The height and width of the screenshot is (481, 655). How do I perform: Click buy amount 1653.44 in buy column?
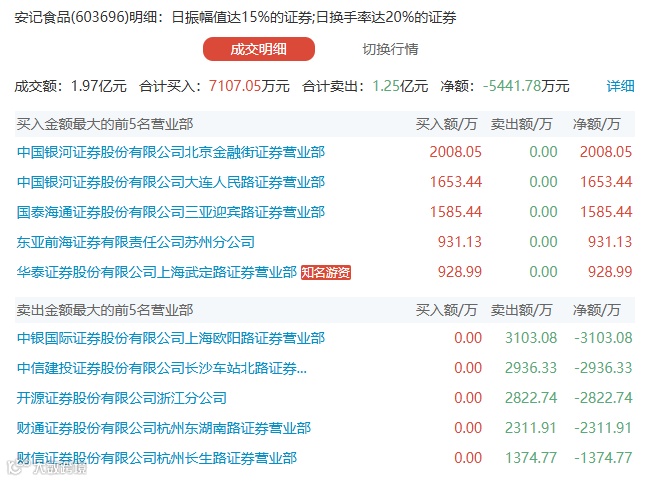point(455,182)
